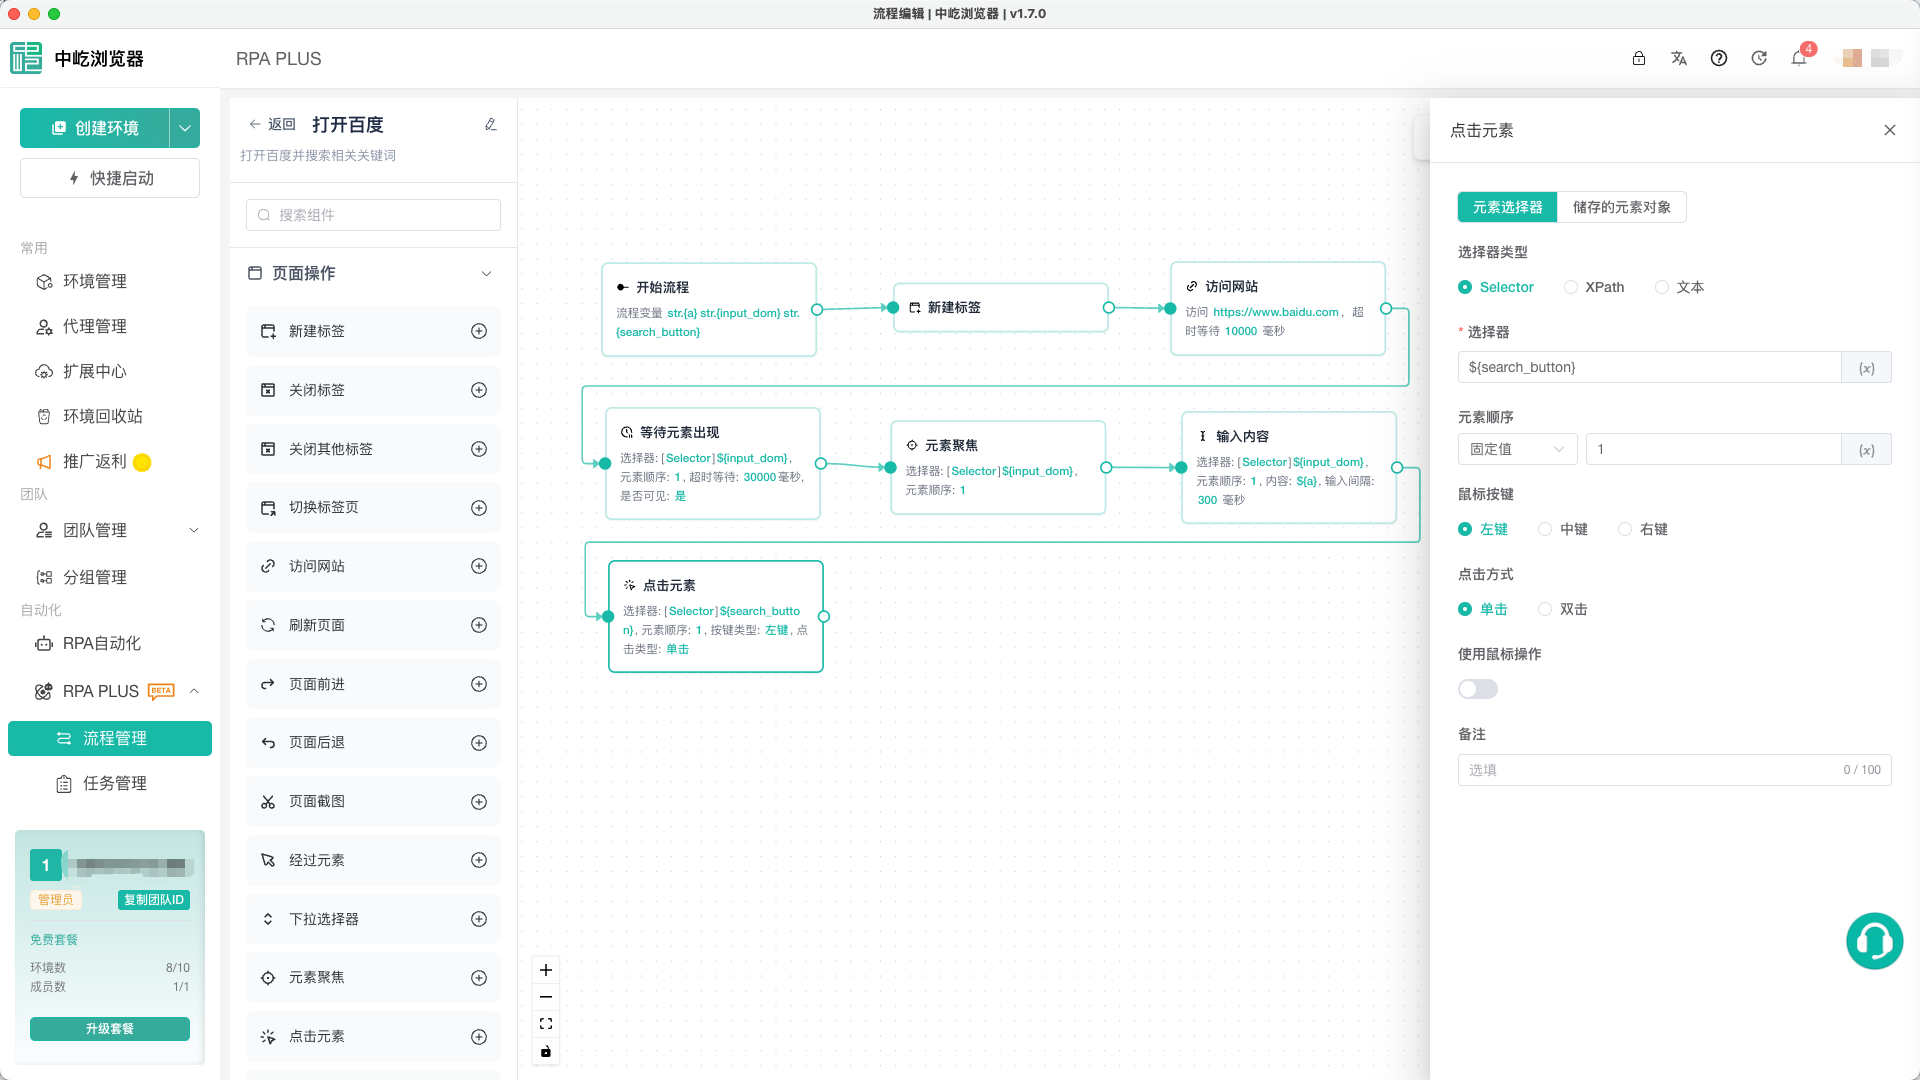The image size is (1920, 1080).
Task: Open the notification bell
Action: point(1799,58)
